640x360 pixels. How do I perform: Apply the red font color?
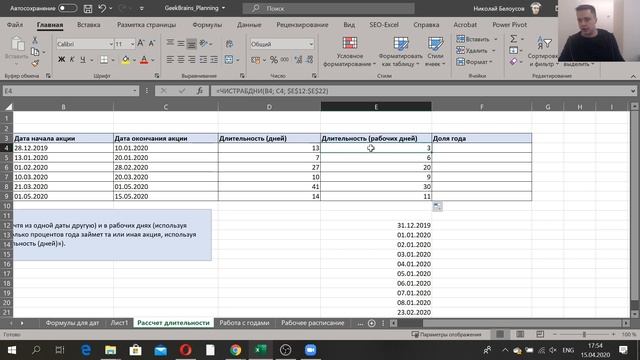144,60
